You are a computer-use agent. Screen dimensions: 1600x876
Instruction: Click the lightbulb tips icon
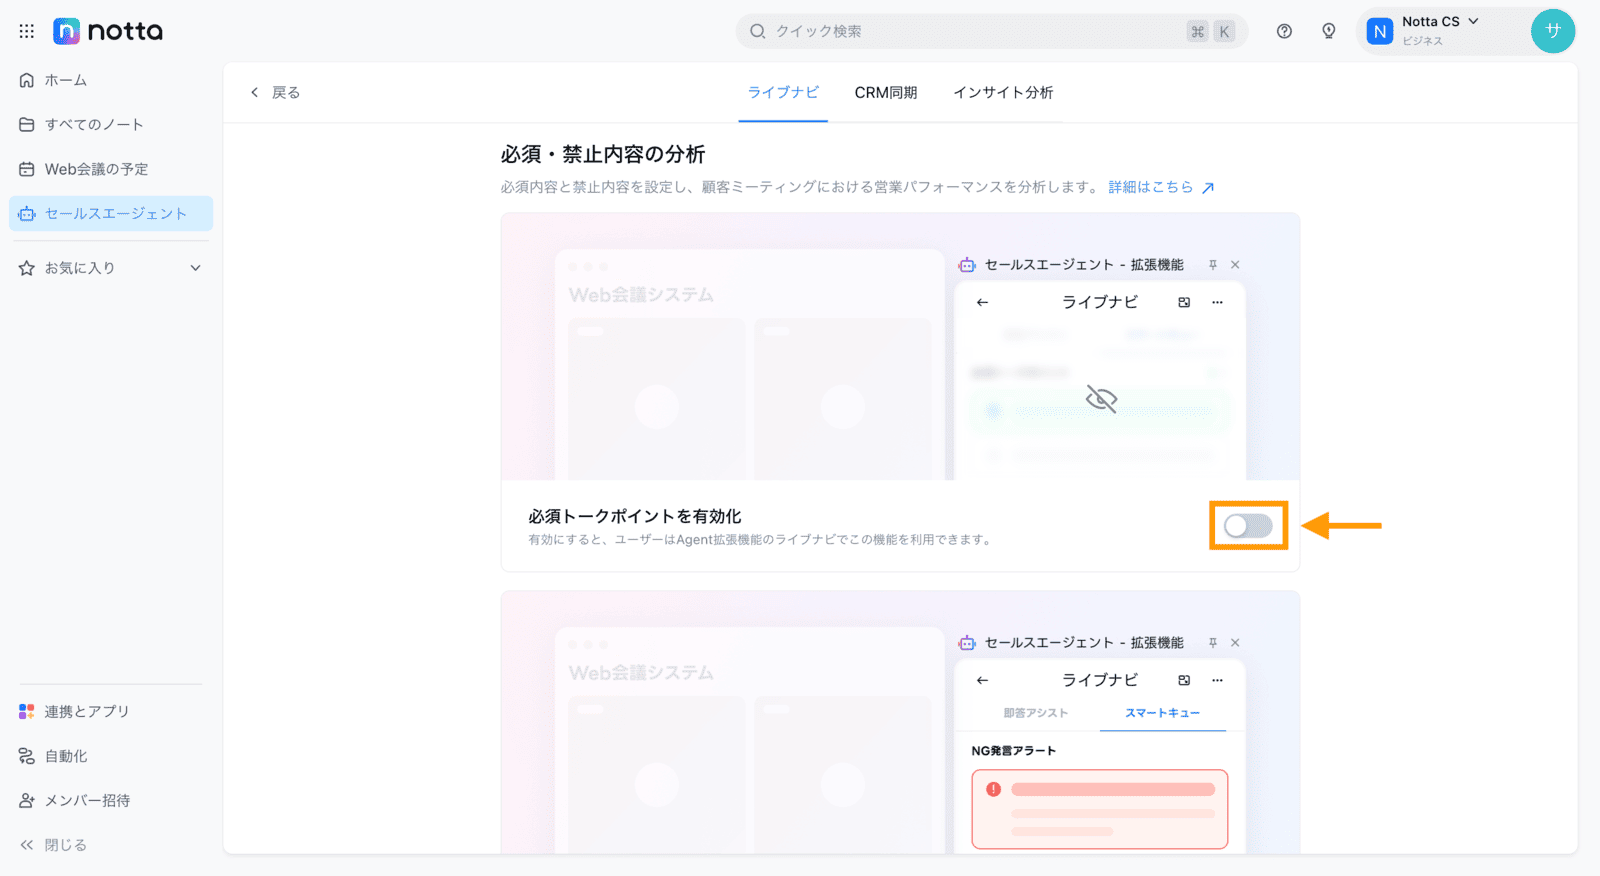[x=1328, y=31]
